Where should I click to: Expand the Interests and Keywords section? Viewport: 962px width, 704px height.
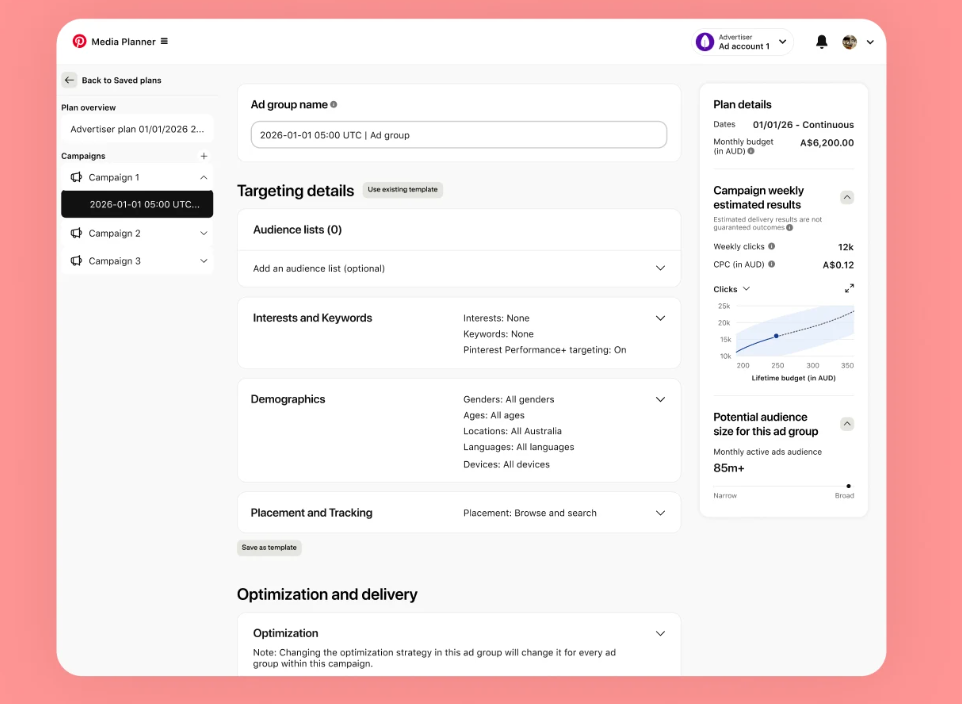click(x=660, y=318)
